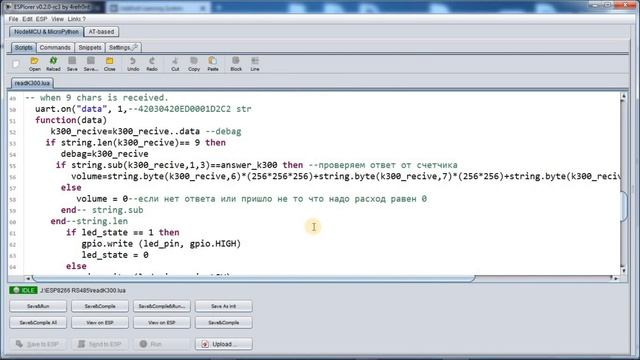Screen dimensions: 640x360
Task: Undo the last edit
Action: (x=133, y=64)
